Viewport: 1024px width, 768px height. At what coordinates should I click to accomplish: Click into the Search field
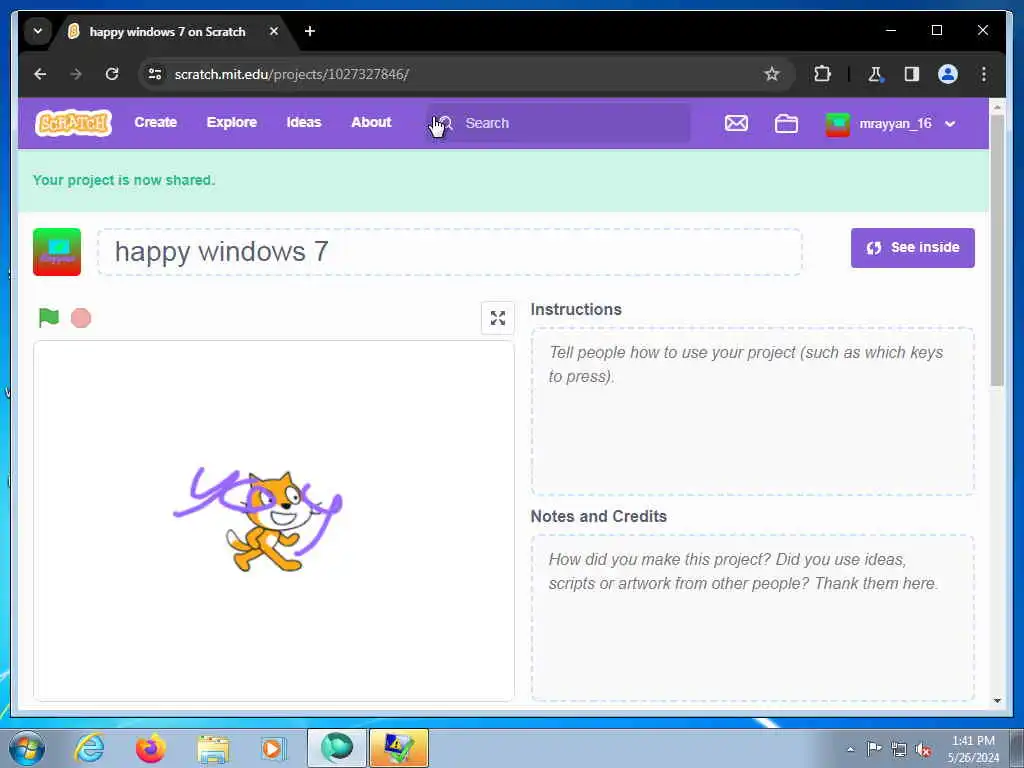pyautogui.click(x=558, y=123)
